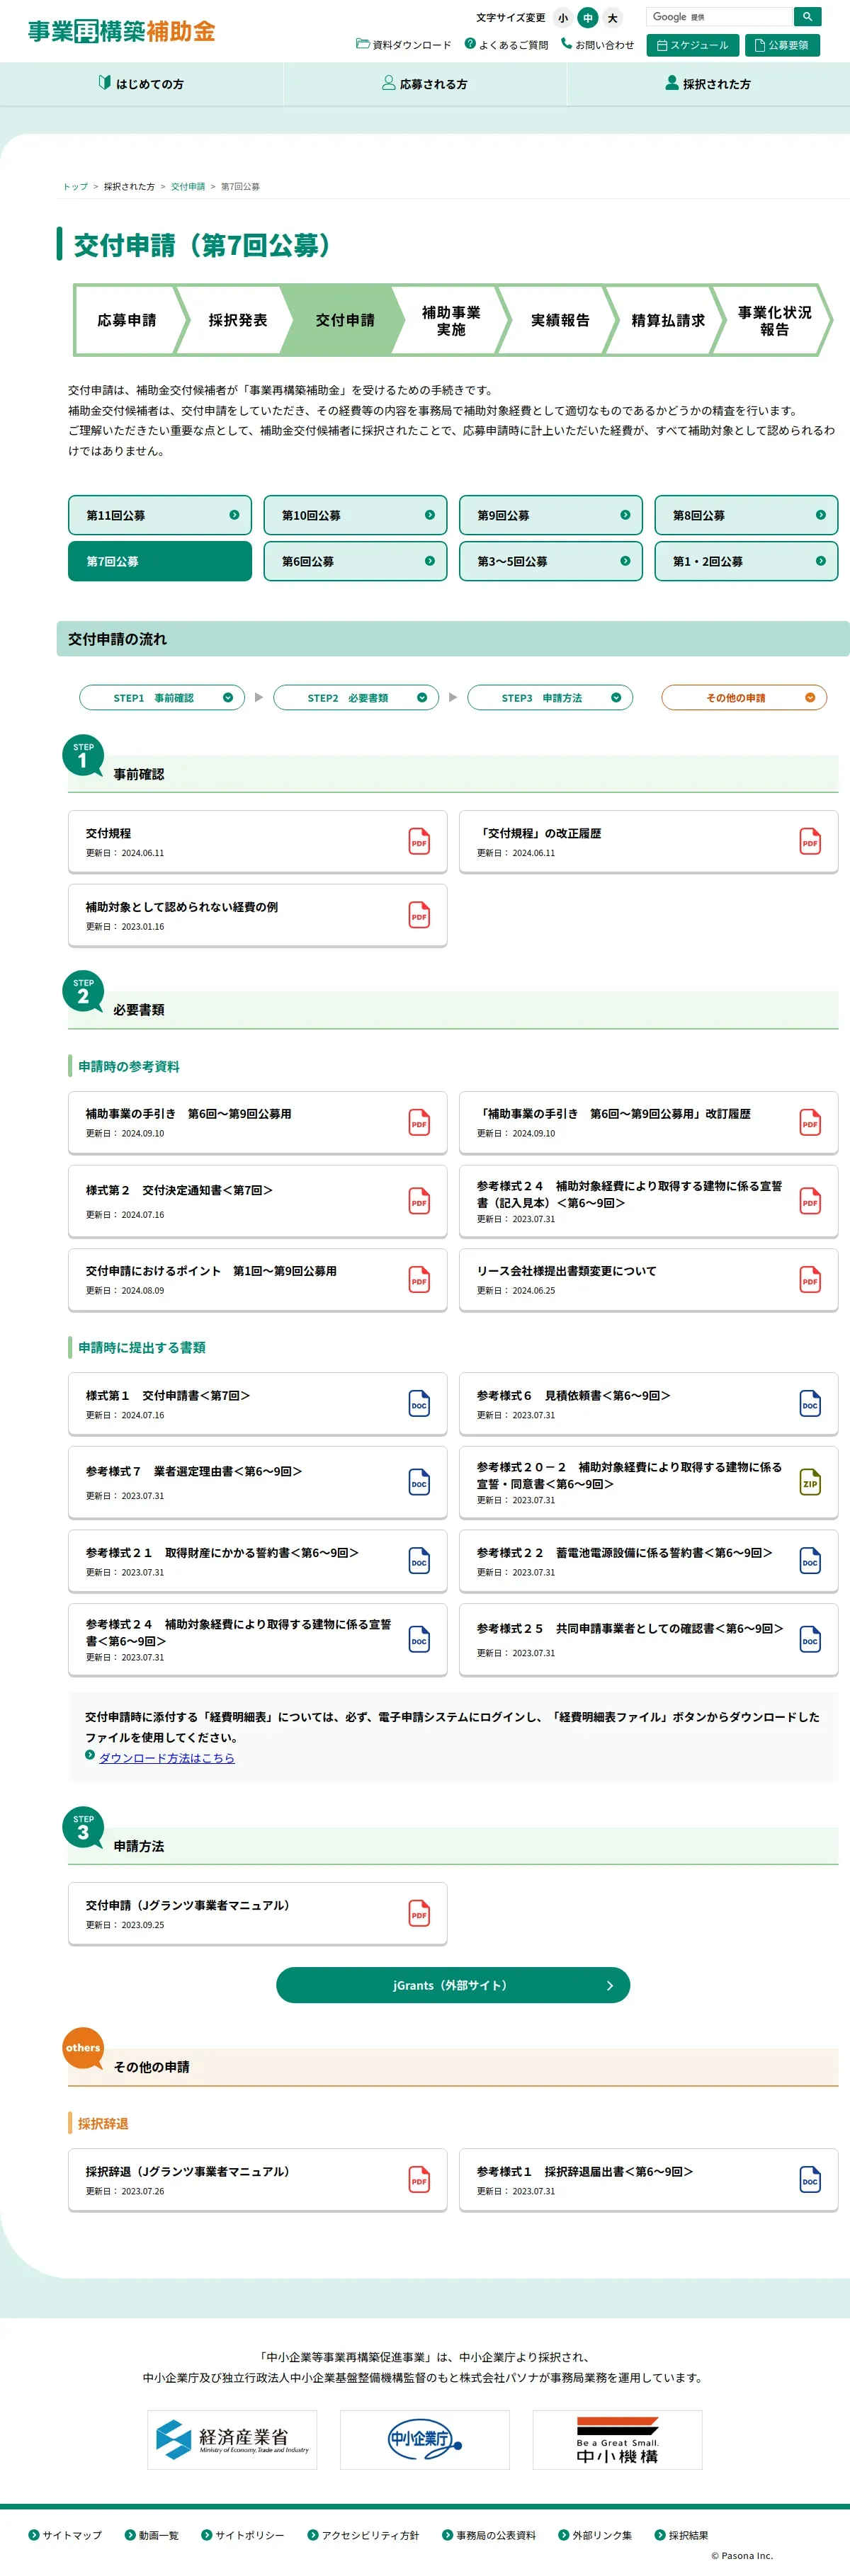Open the 公募要領 button
The height and width of the screenshot is (2576, 850).
coord(782,45)
